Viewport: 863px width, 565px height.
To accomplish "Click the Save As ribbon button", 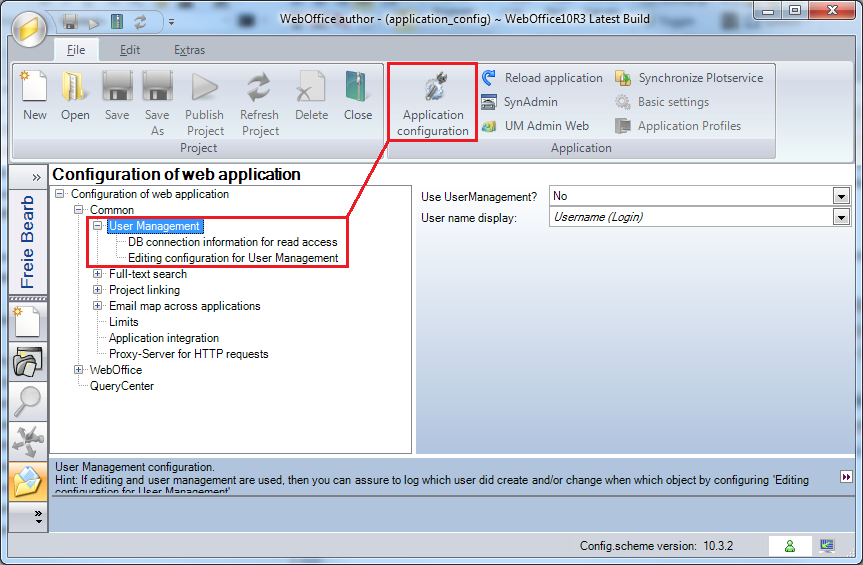I will click(x=157, y=103).
